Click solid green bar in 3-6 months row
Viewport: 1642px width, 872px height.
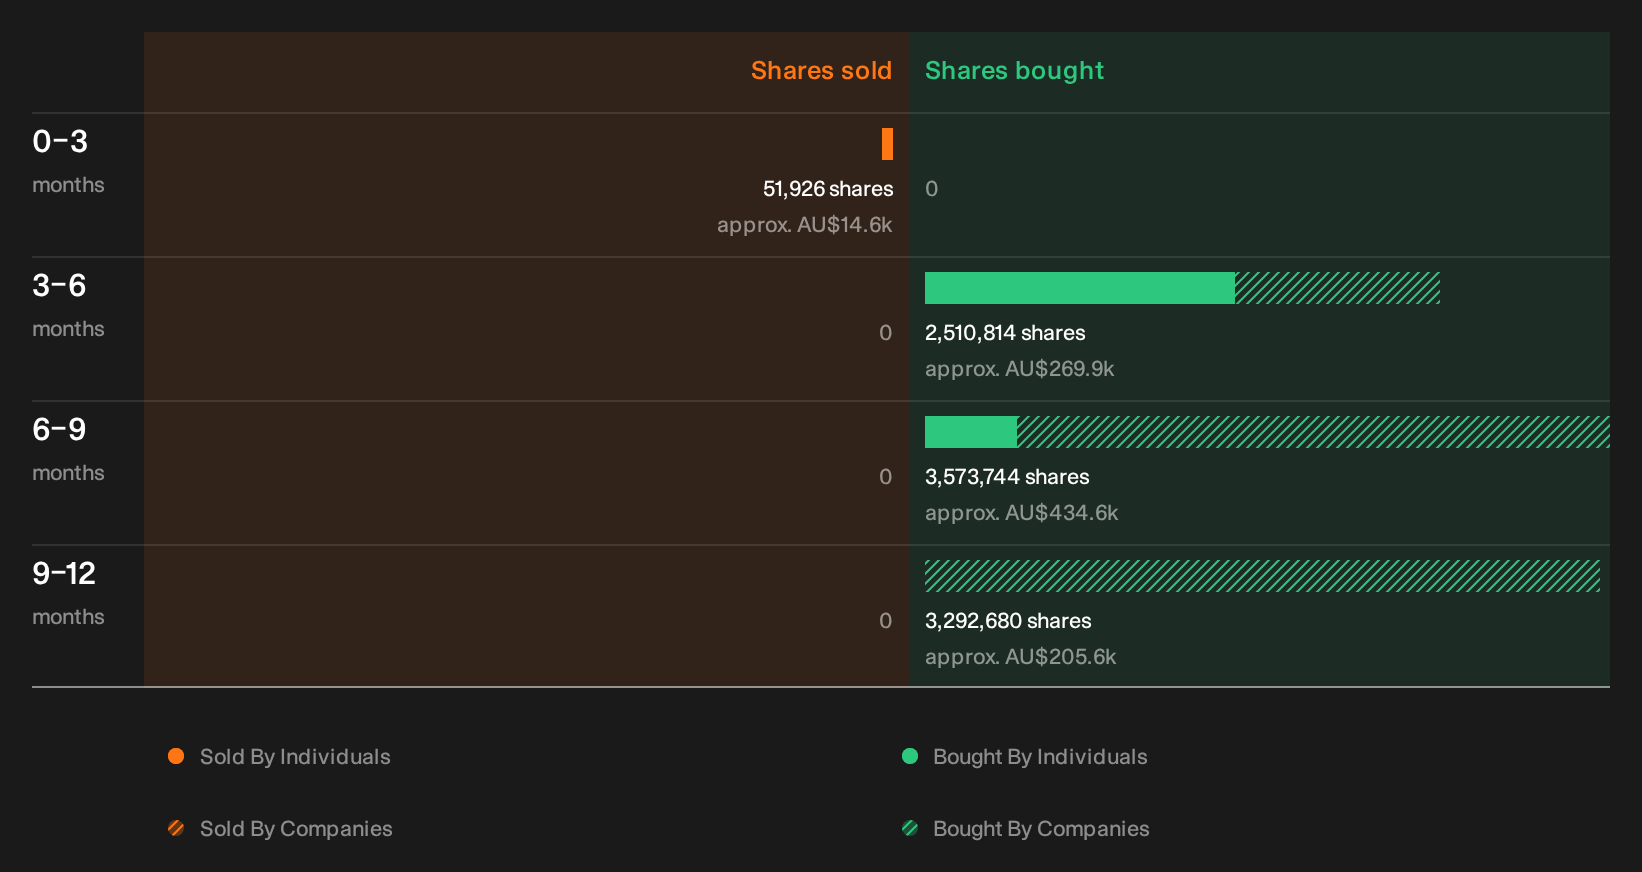[1080, 288]
